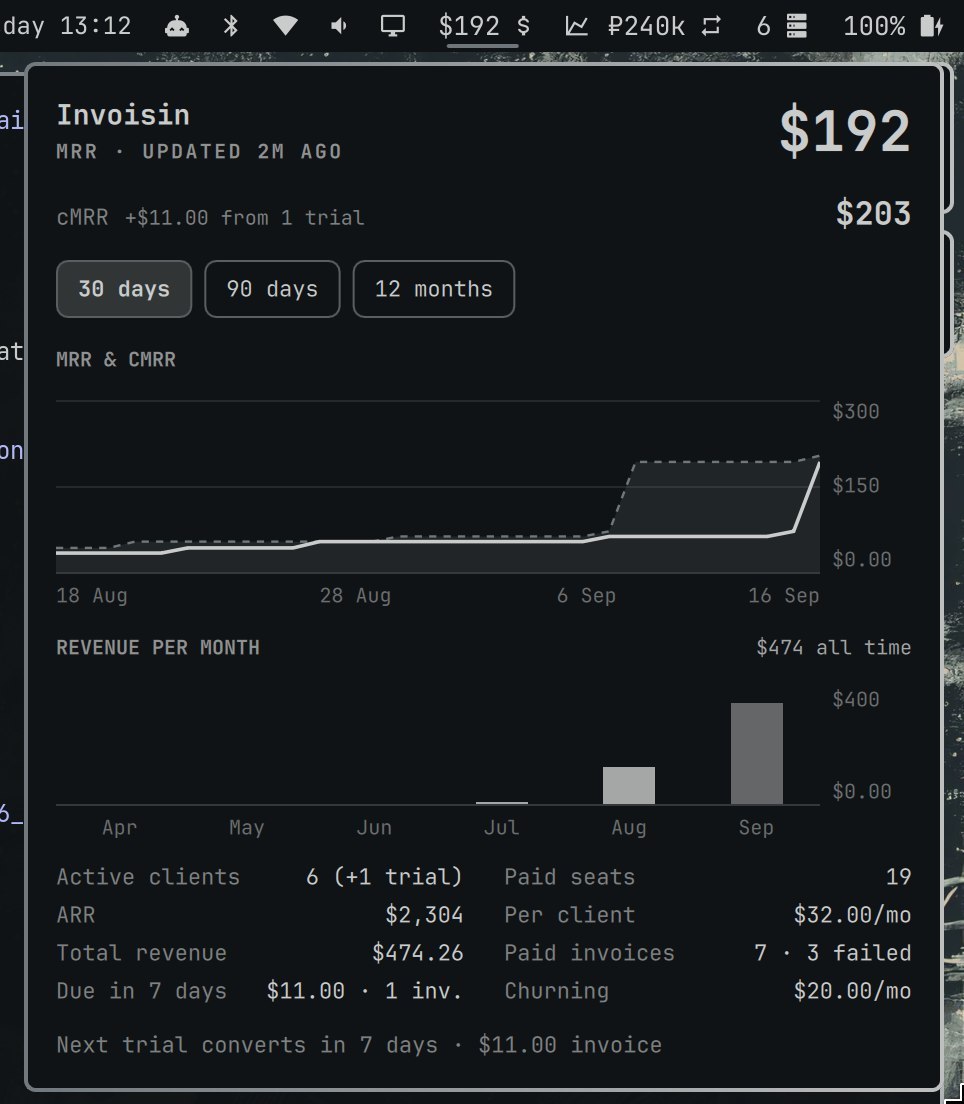The image size is (964, 1104).
Task: Click the "16 Sep" date axis label
Action: click(784, 596)
